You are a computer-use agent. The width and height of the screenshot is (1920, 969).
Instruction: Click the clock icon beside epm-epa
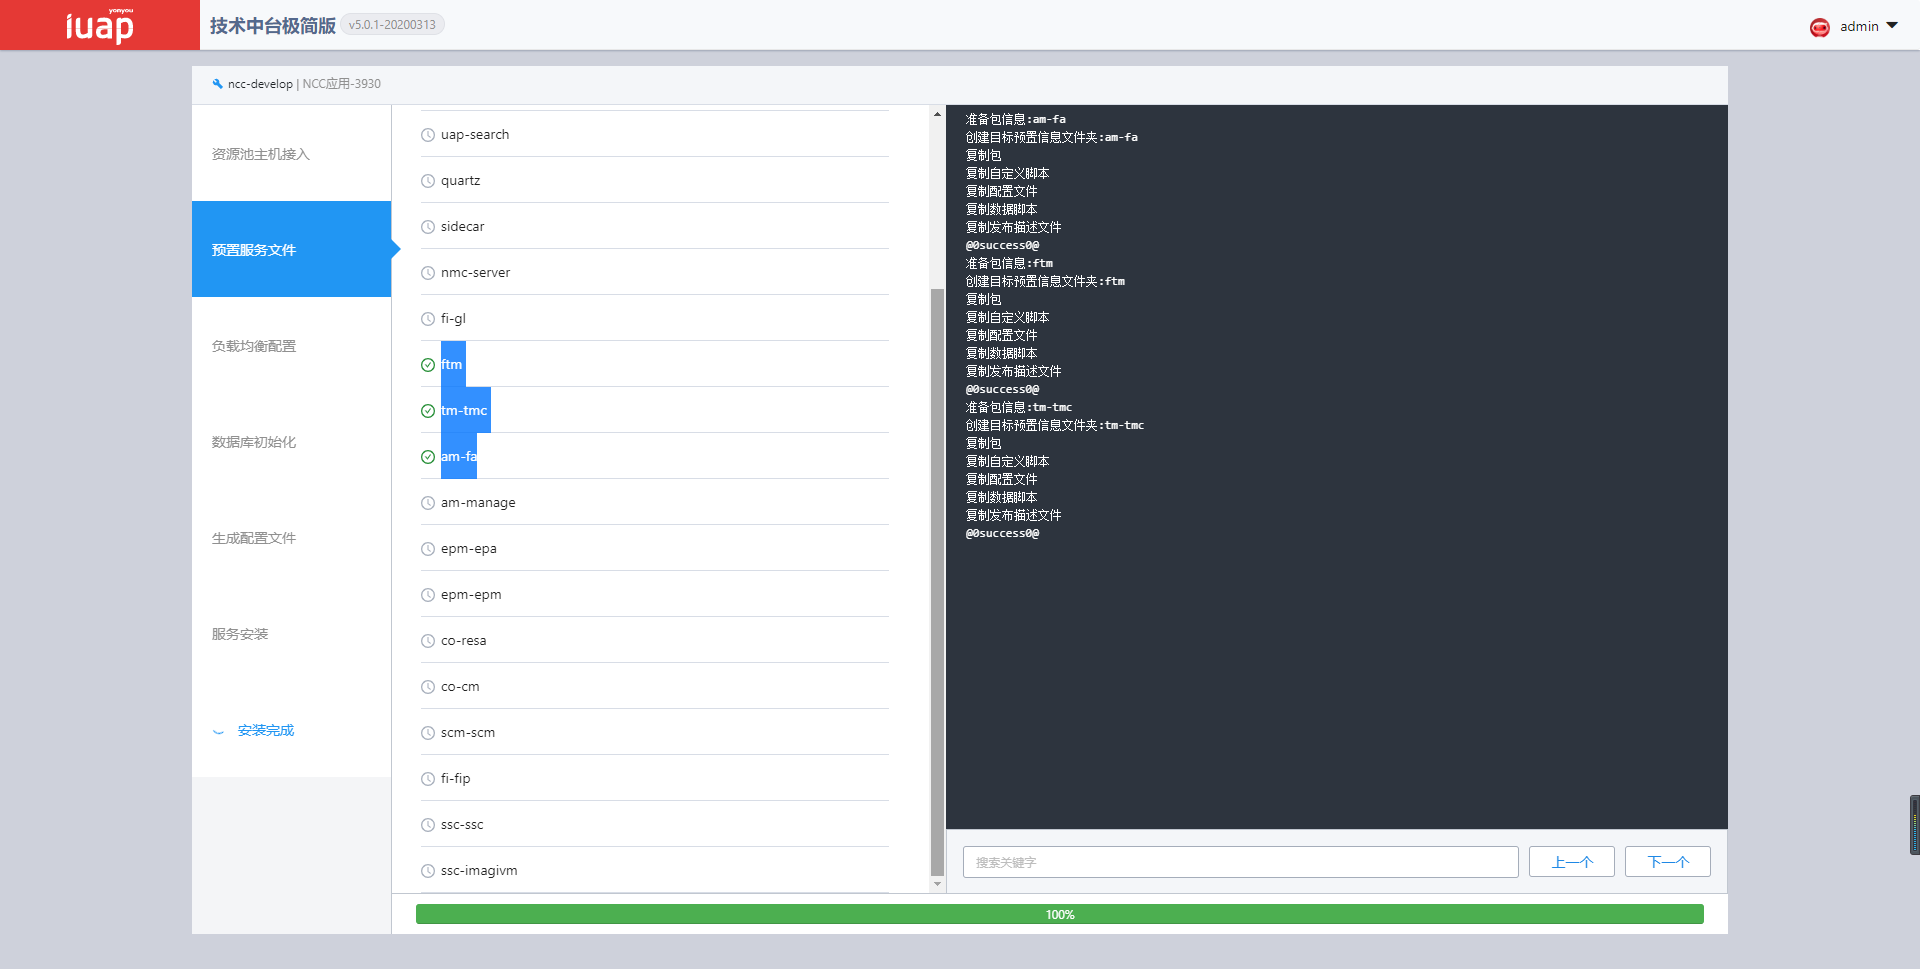tap(428, 549)
